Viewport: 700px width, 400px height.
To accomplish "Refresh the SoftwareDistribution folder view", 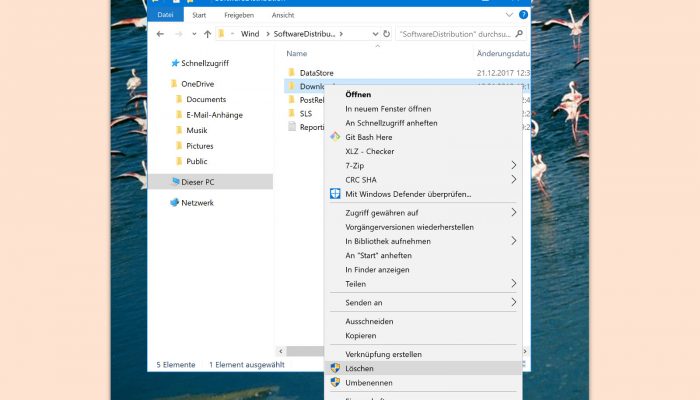I will [387, 33].
